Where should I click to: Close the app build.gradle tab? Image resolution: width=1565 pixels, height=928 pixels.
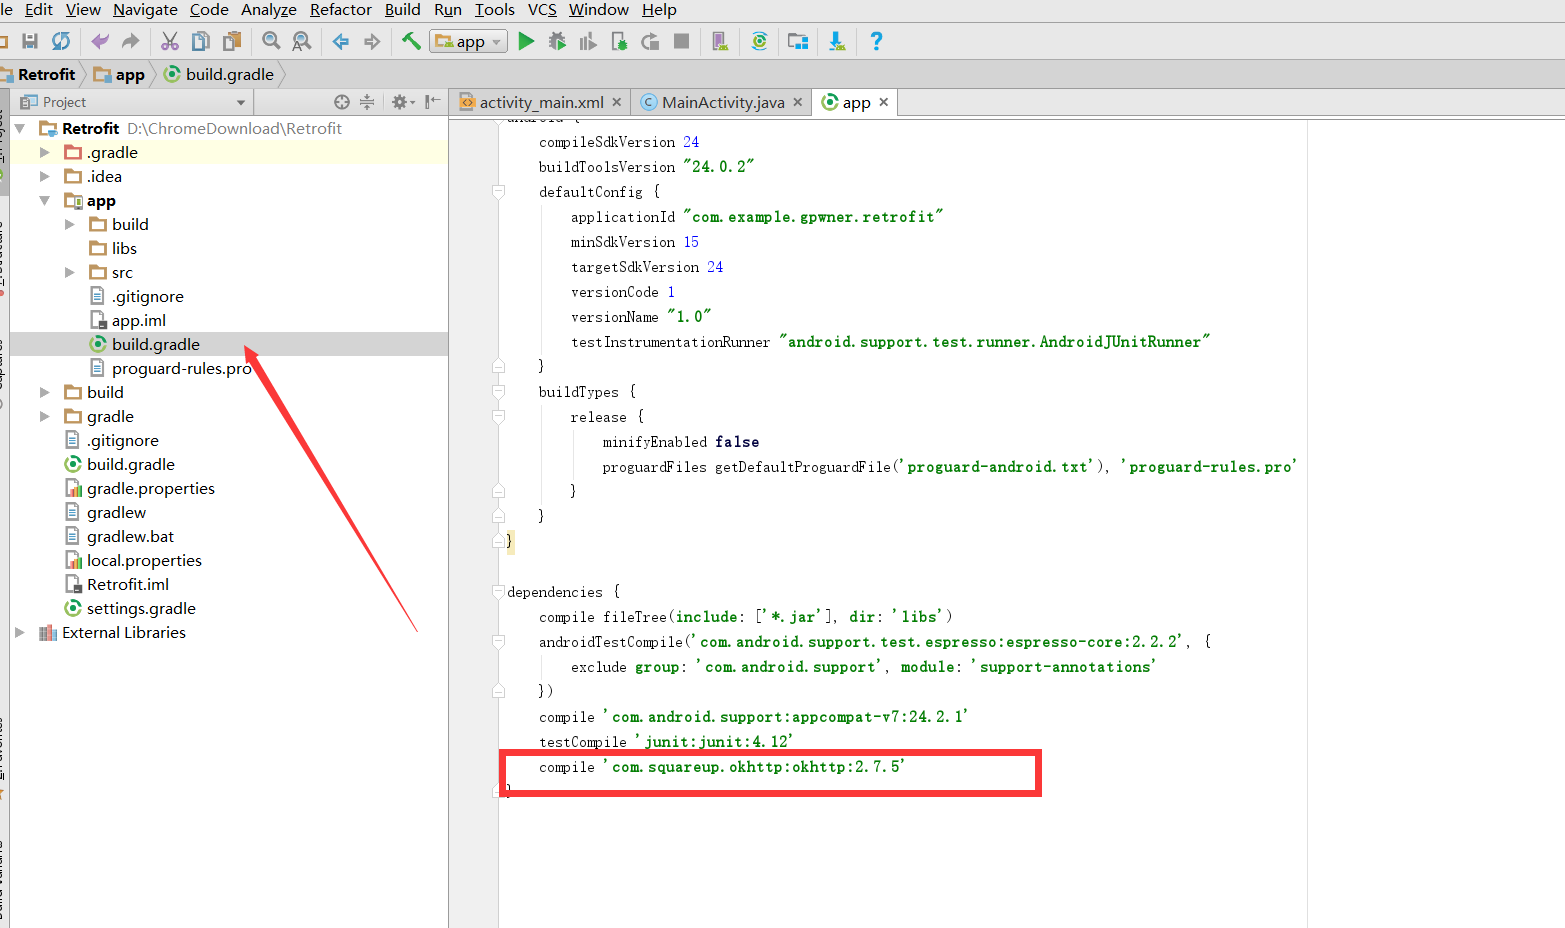(883, 102)
